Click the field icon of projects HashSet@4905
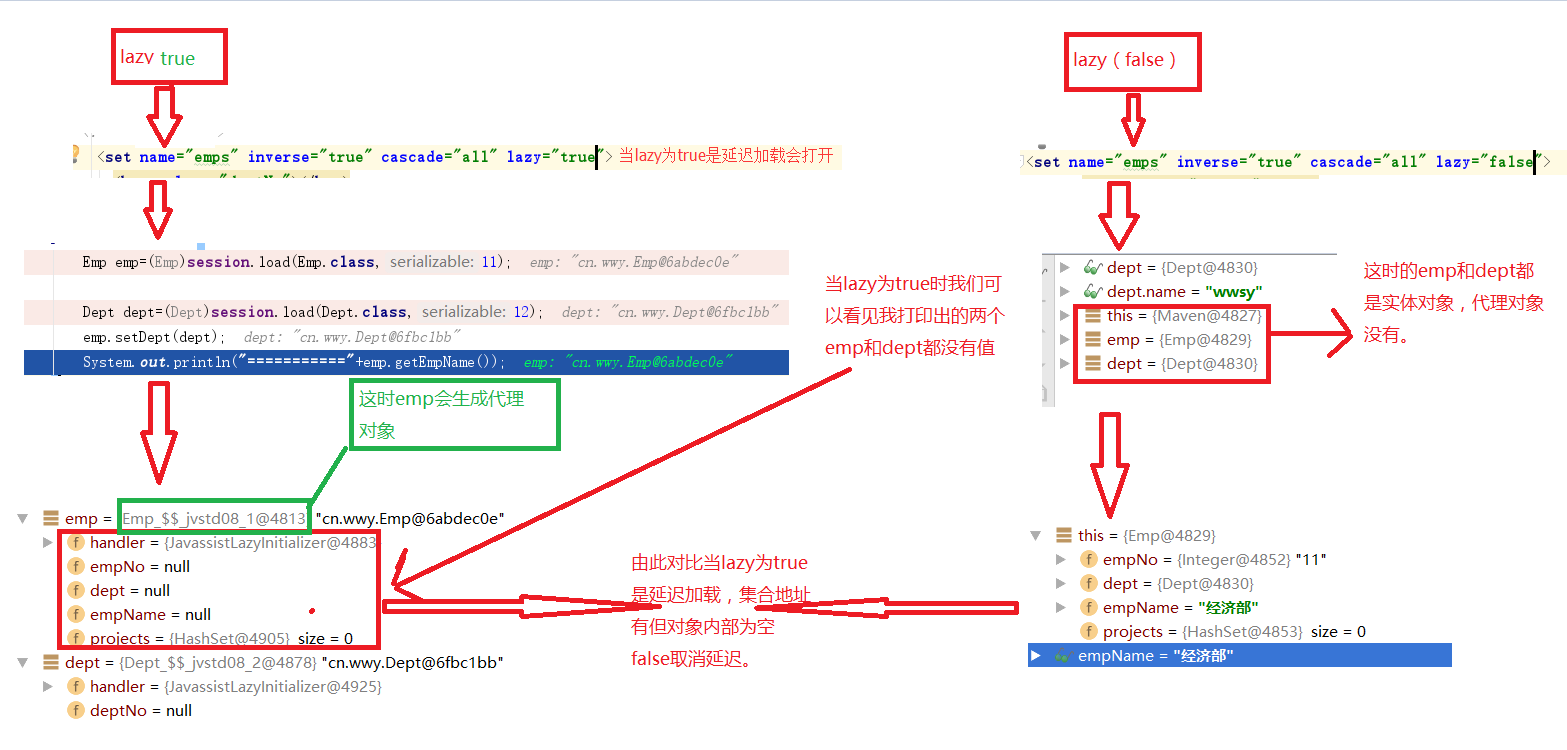Image resolution: width=1567 pixels, height=750 pixels. pyautogui.click(x=75, y=638)
